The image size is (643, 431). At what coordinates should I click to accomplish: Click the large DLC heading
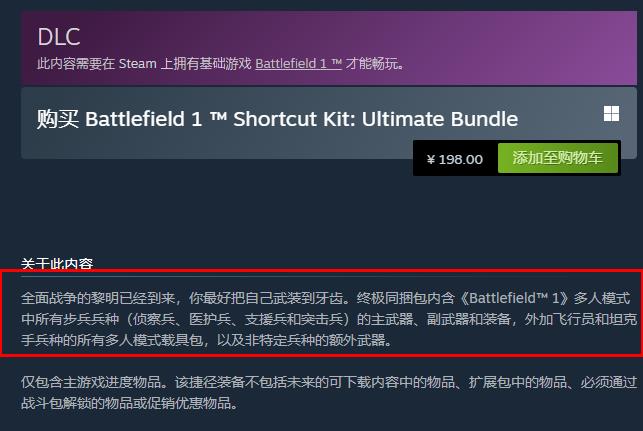59,37
